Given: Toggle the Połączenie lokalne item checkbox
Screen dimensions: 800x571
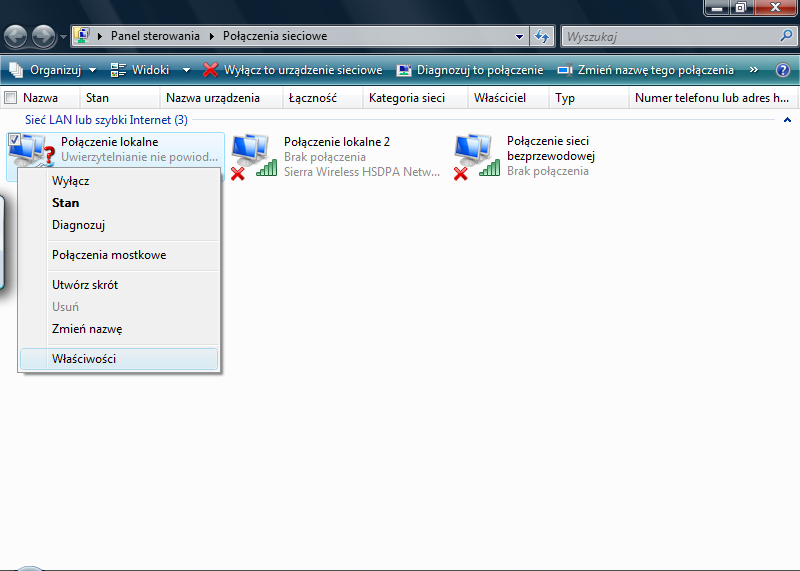Looking at the screenshot, I should coord(14,141).
